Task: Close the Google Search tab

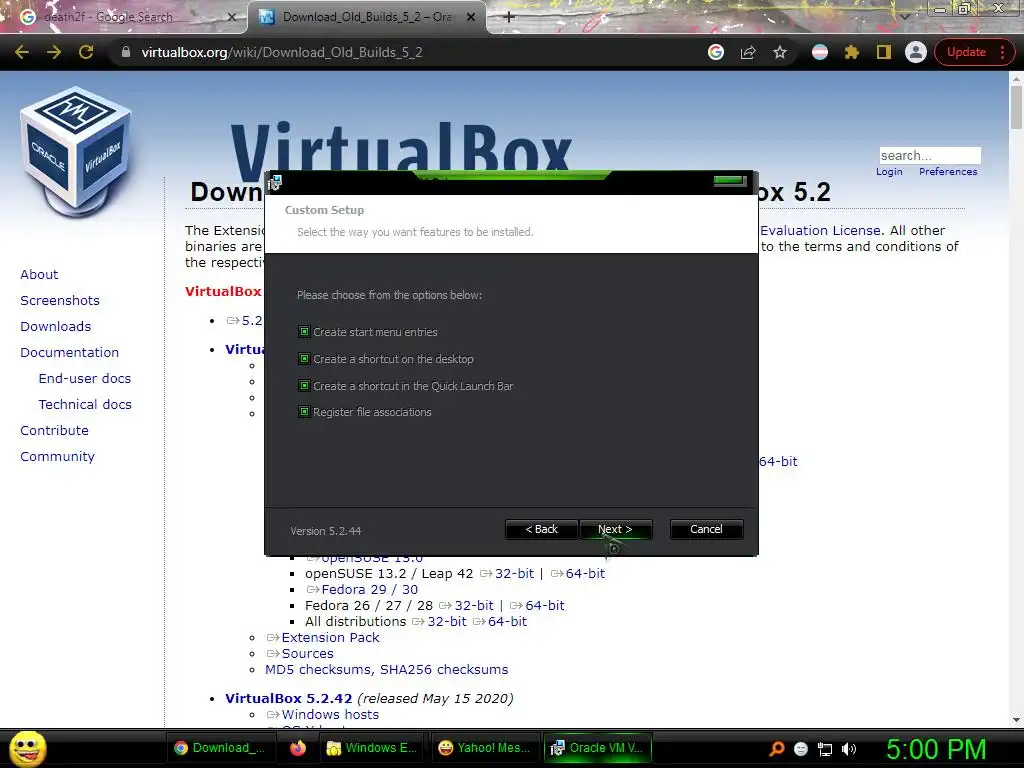Action: pyautogui.click(x=232, y=17)
